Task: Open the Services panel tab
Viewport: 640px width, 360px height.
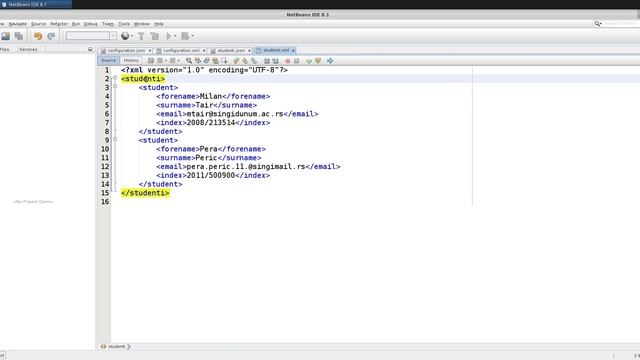Action: tap(28, 49)
